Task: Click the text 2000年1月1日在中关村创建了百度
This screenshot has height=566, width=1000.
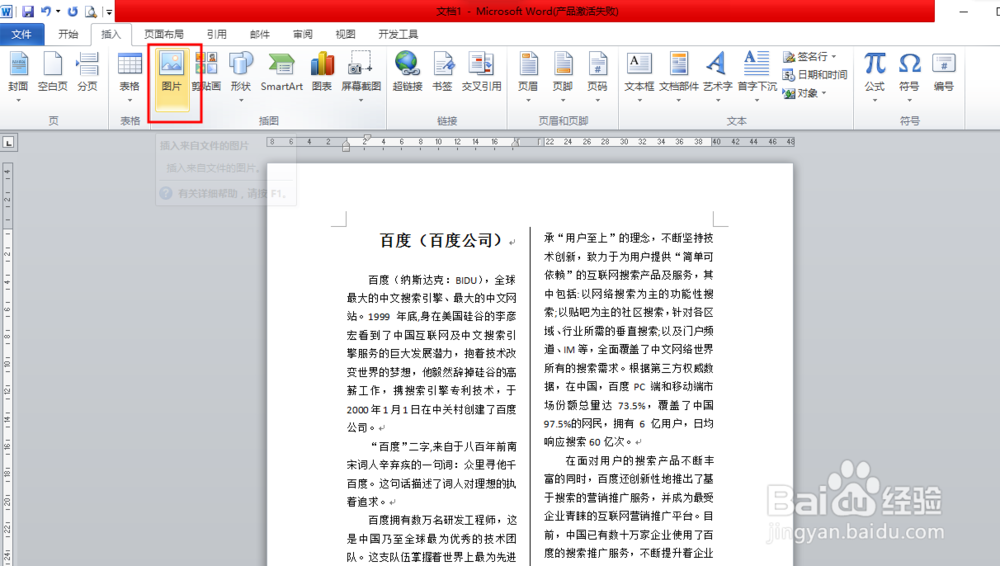Action: (431, 409)
